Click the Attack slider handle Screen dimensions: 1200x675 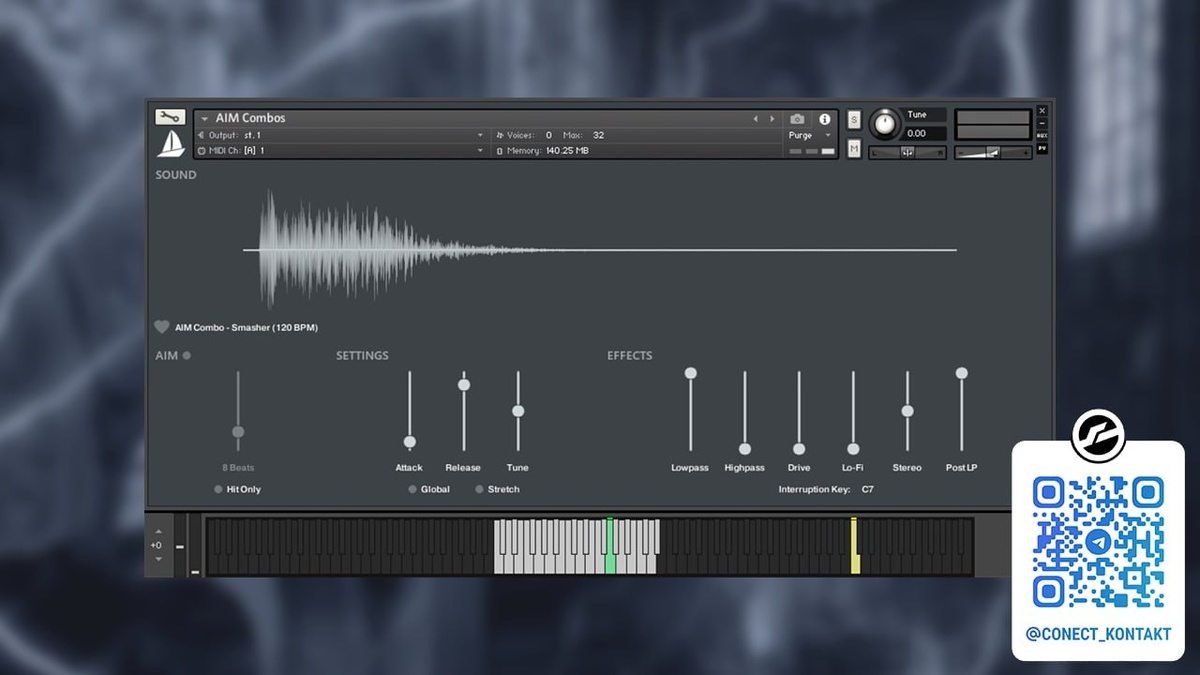click(x=409, y=442)
